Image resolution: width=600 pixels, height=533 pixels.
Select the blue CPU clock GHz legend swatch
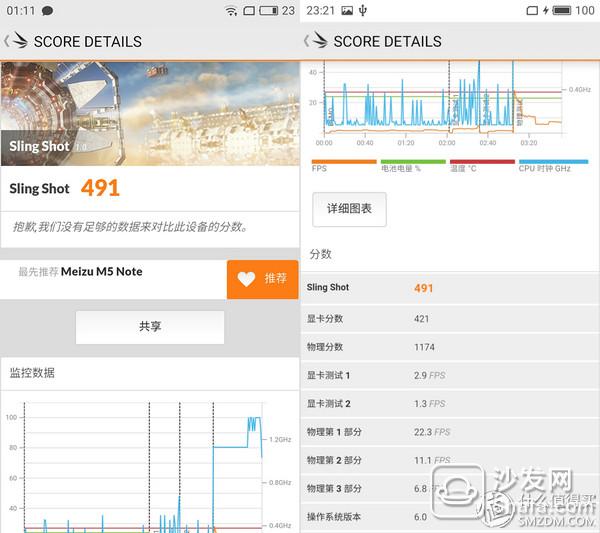coord(553,162)
